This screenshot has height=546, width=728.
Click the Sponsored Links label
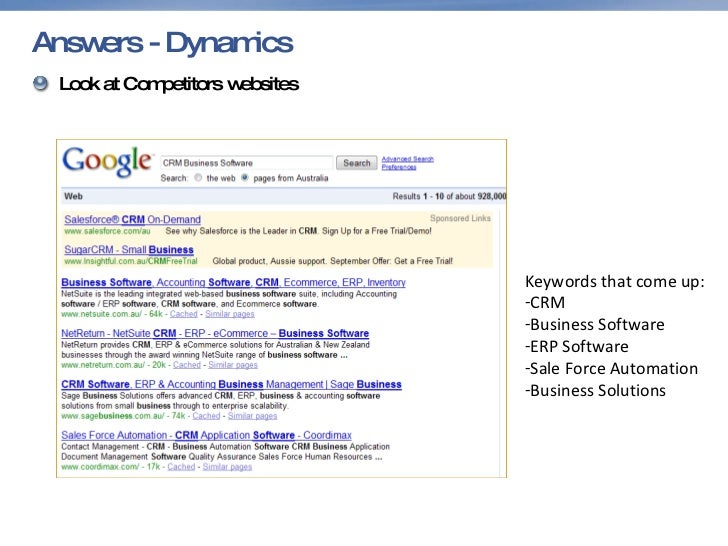click(x=460, y=218)
